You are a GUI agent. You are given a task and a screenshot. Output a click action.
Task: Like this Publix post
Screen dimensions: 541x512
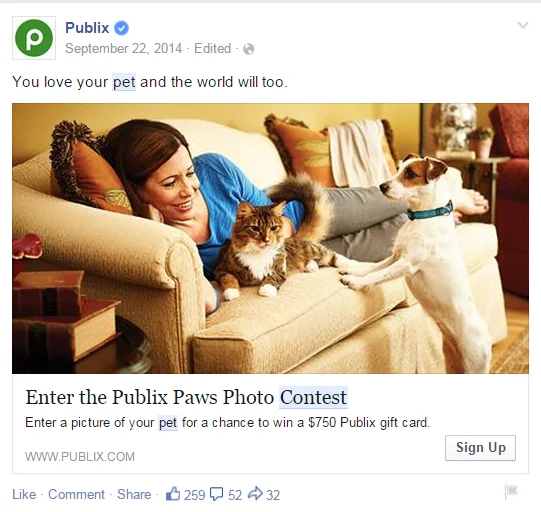click(x=24, y=494)
